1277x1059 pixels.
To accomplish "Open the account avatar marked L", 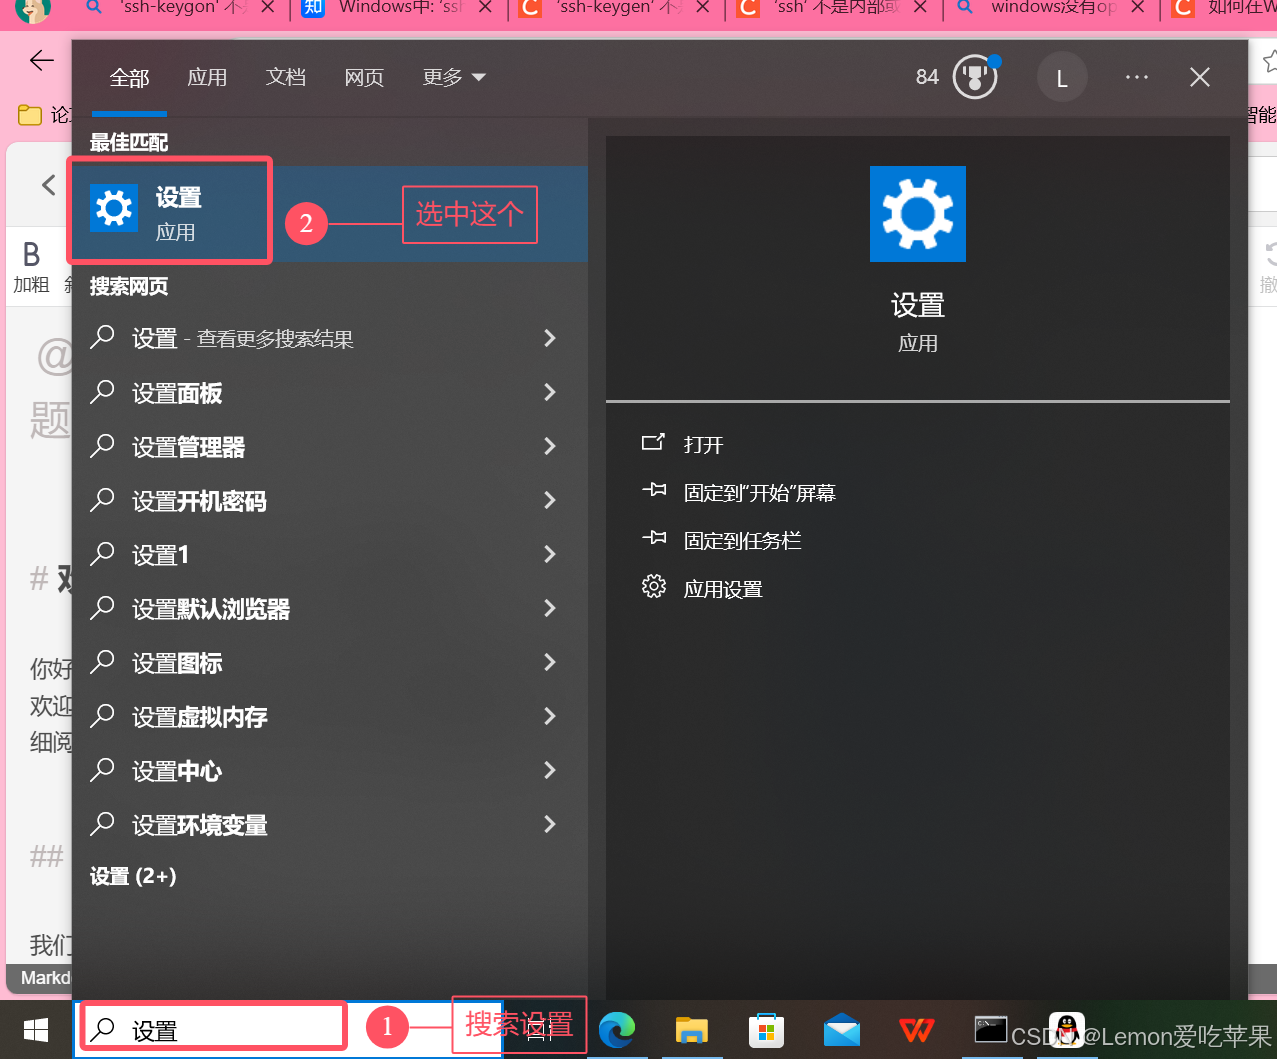I will click(x=1061, y=76).
